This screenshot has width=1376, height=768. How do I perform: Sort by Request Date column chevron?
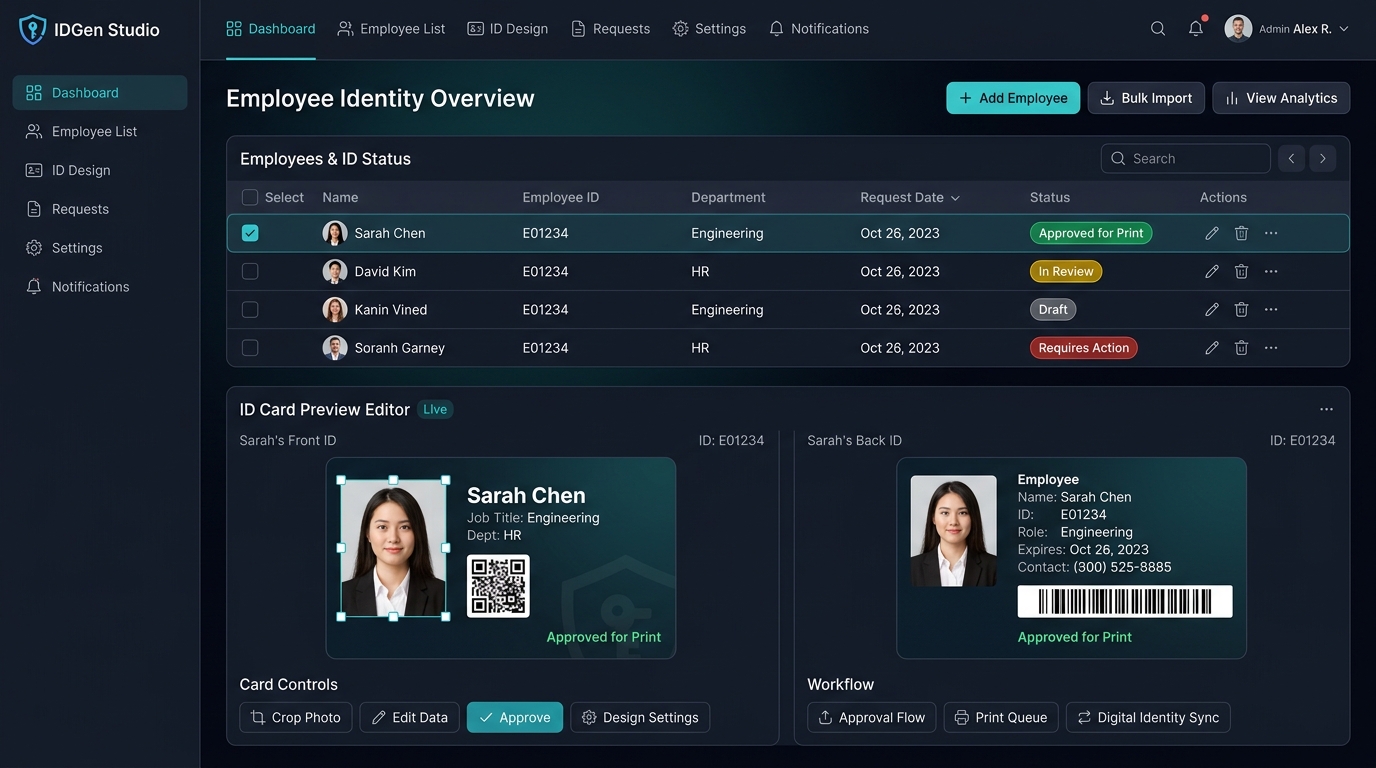pyautogui.click(x=955, y=198)
